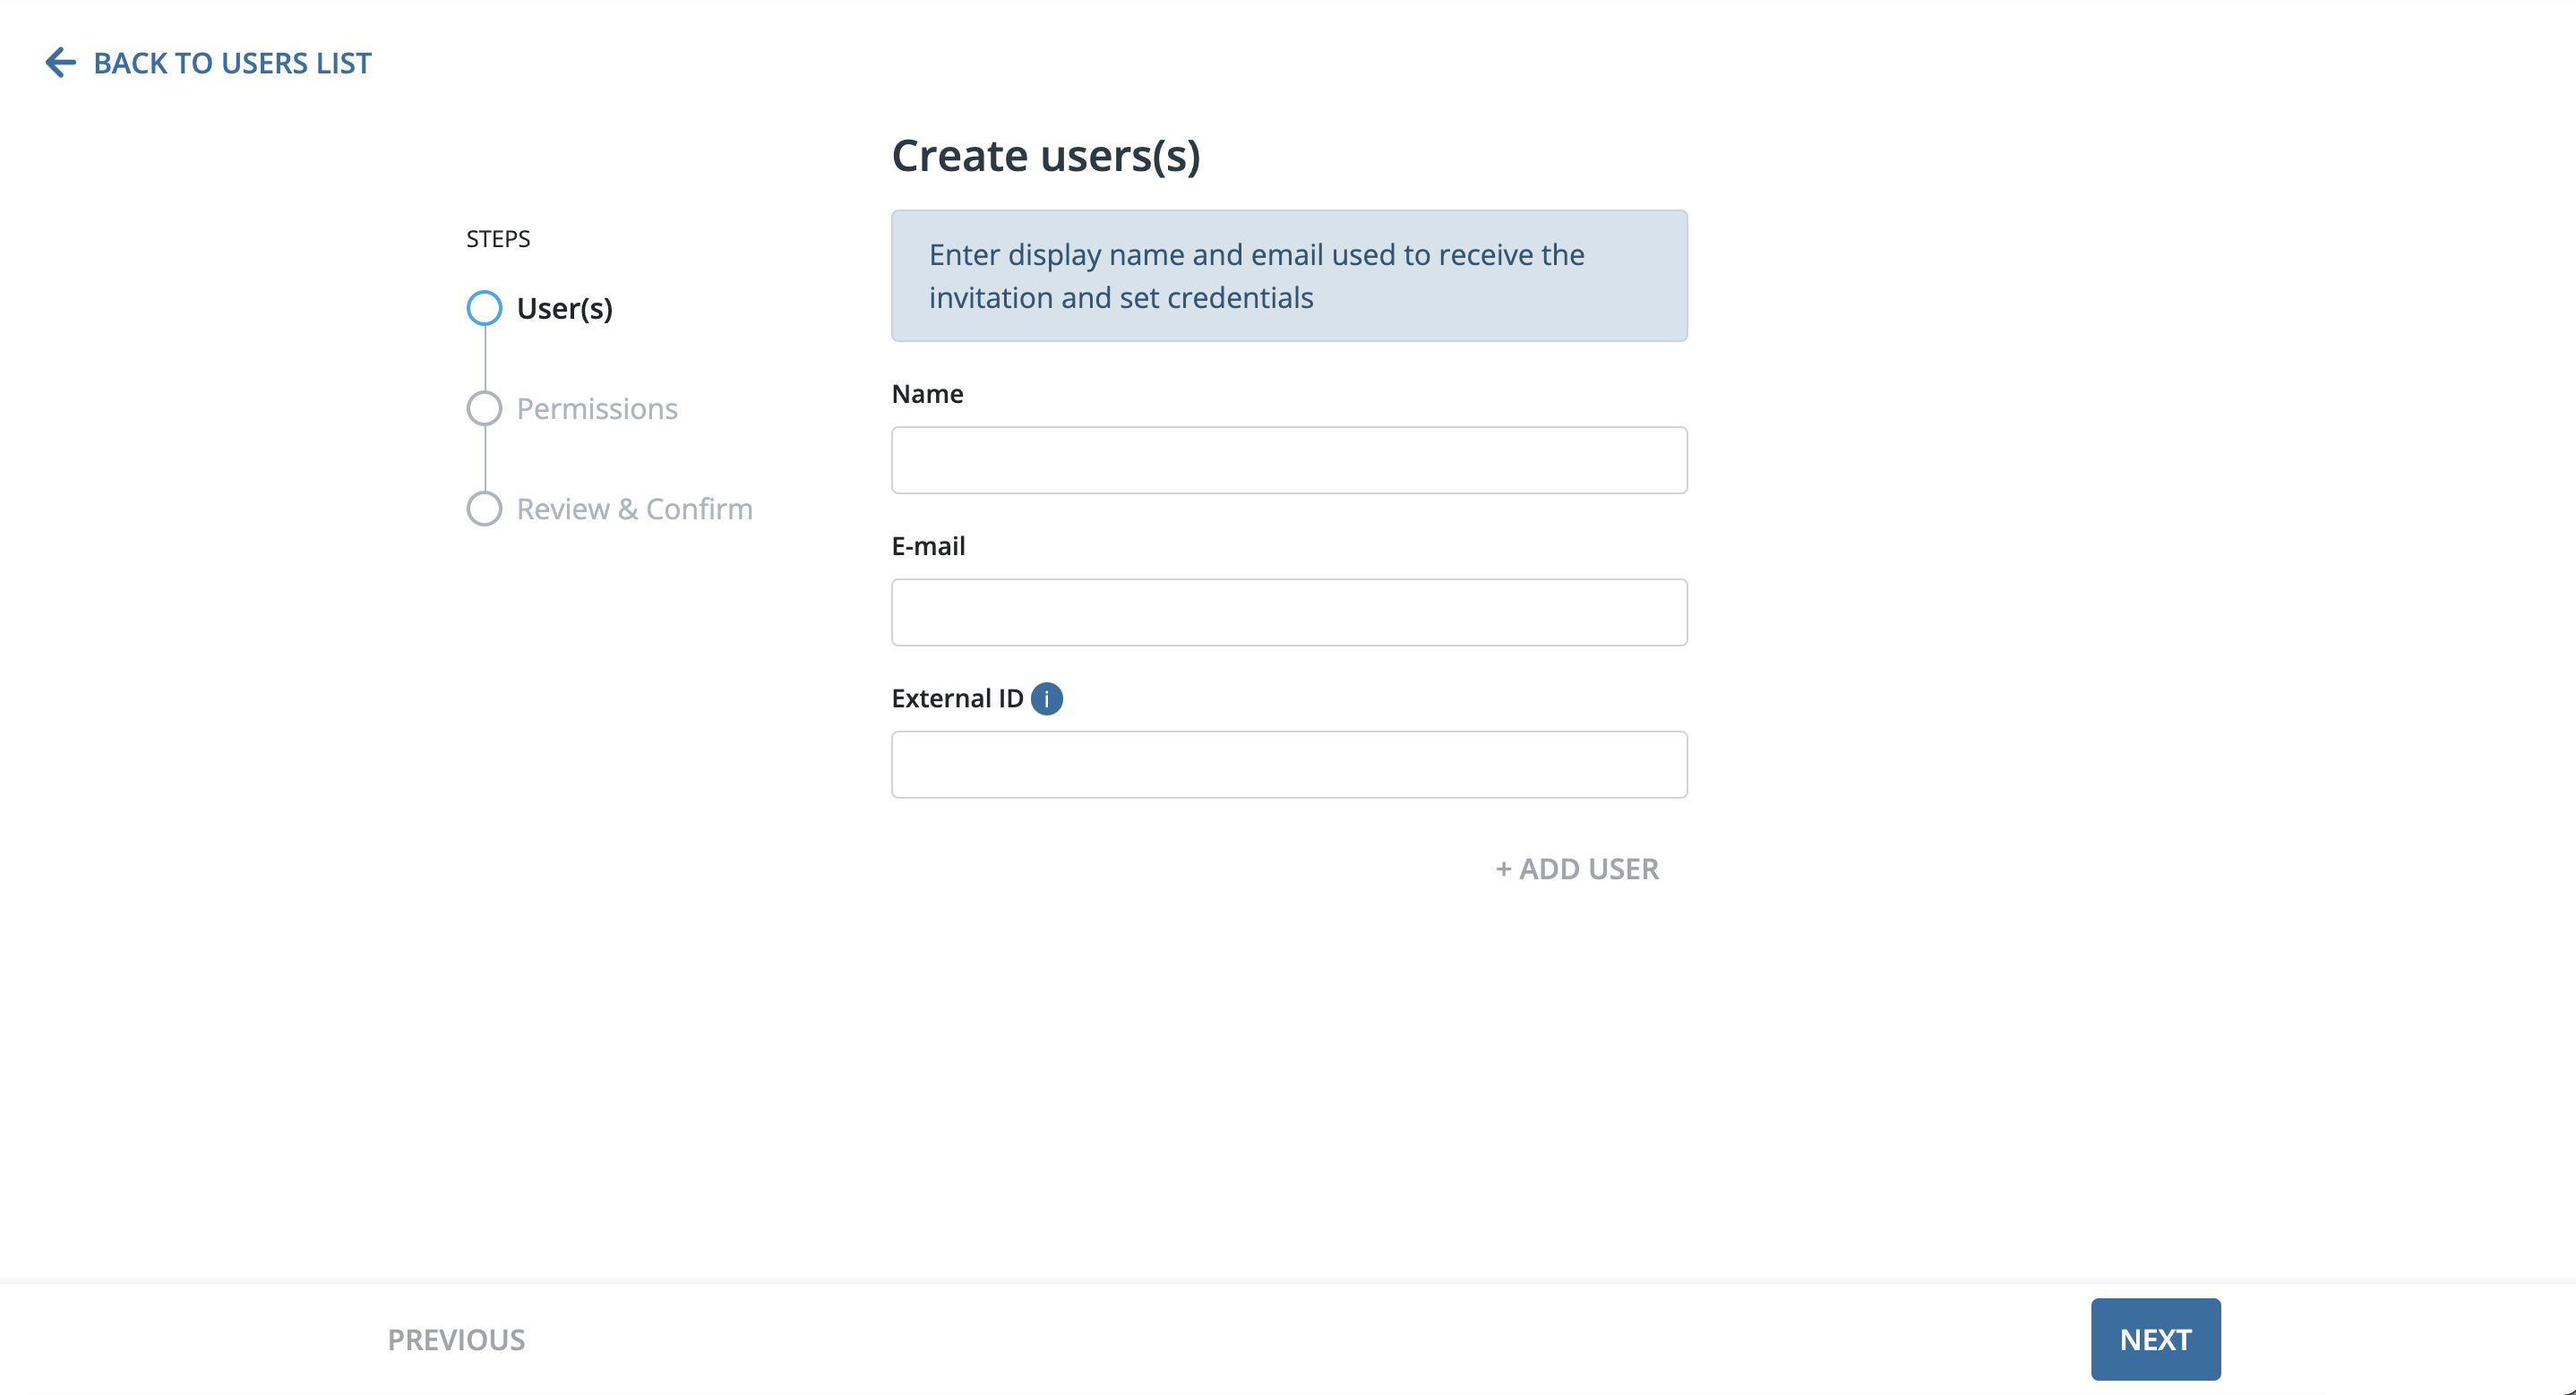Click the External ID label text
2576x1395 pixels.
click(957, 698)
